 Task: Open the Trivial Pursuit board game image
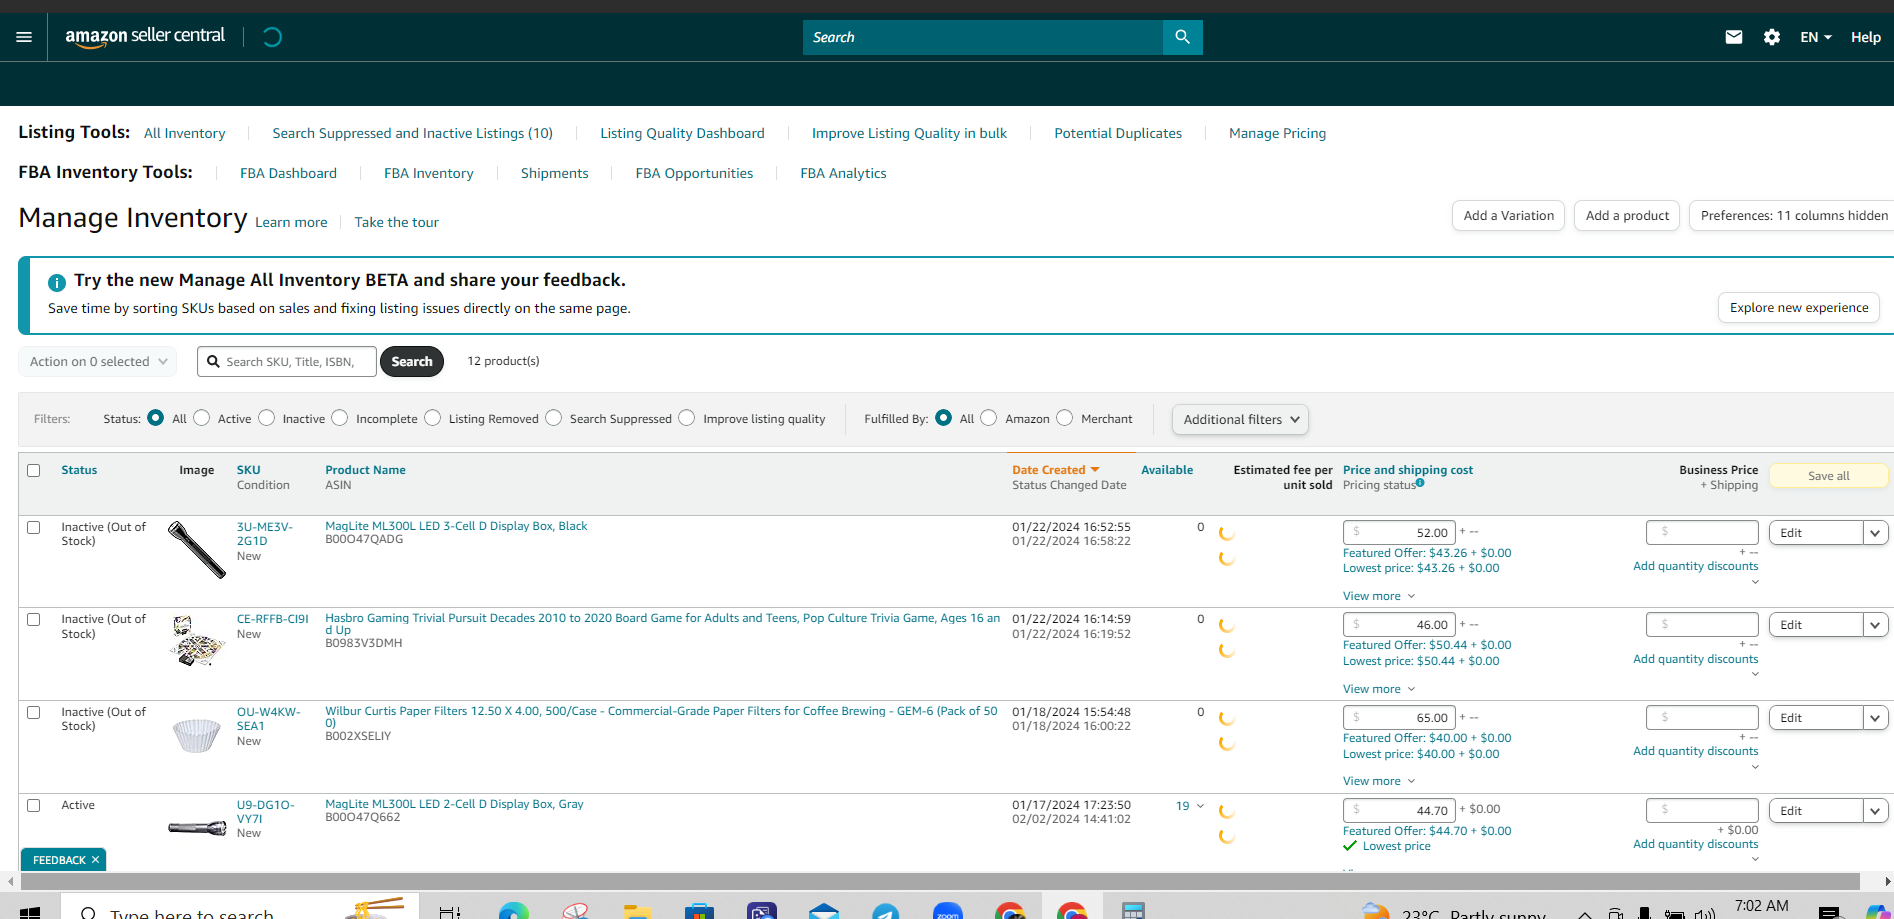click(197, 641)
